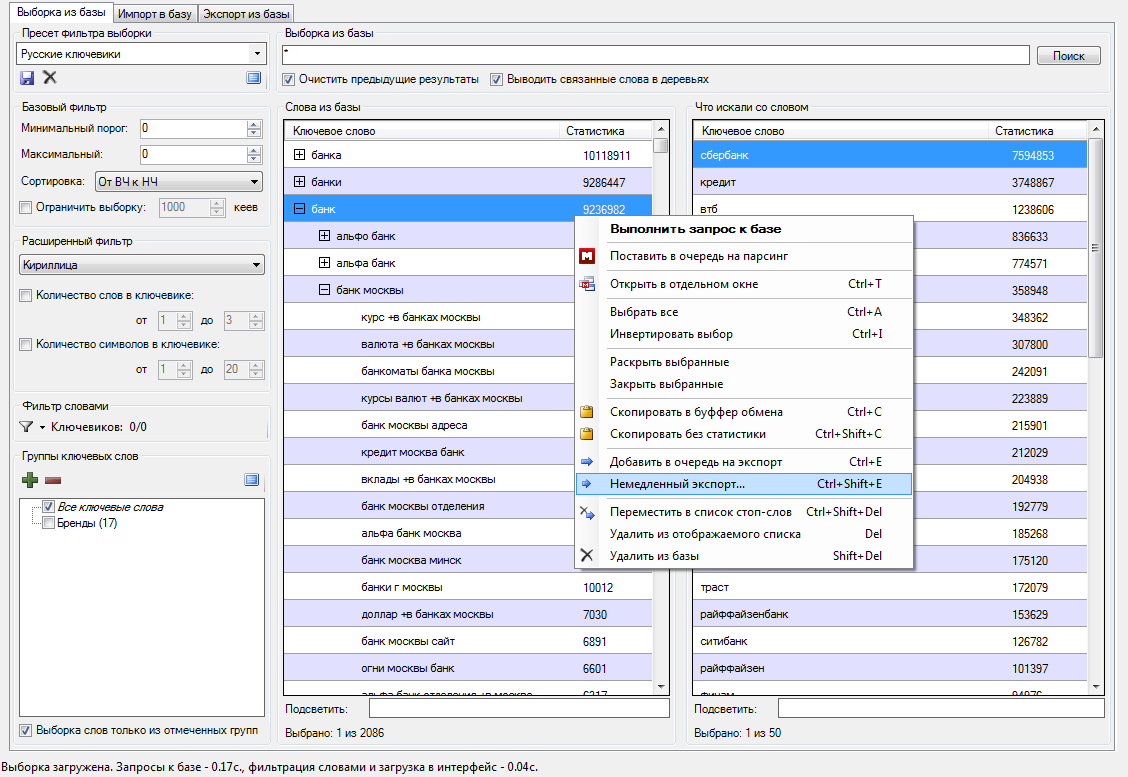Delete the filter preset with the X icon
Viewport: 1128px width, 777px height.
click(x=50, y=77)
